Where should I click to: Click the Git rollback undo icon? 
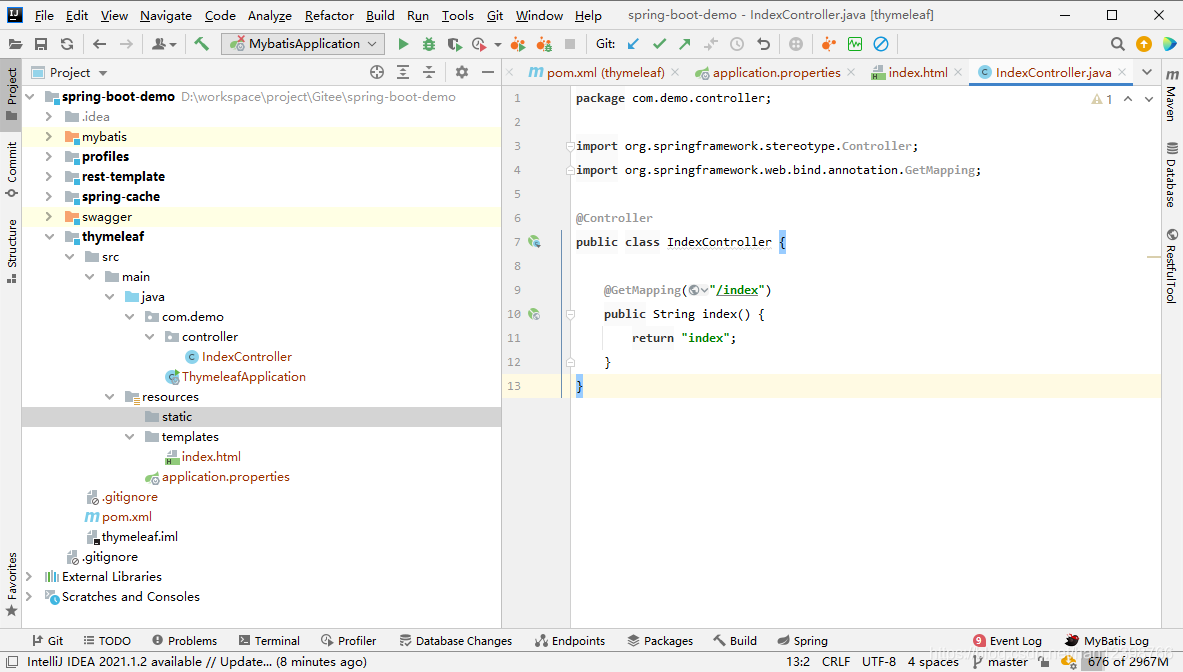pyautogui.click(x=764, y=44)
